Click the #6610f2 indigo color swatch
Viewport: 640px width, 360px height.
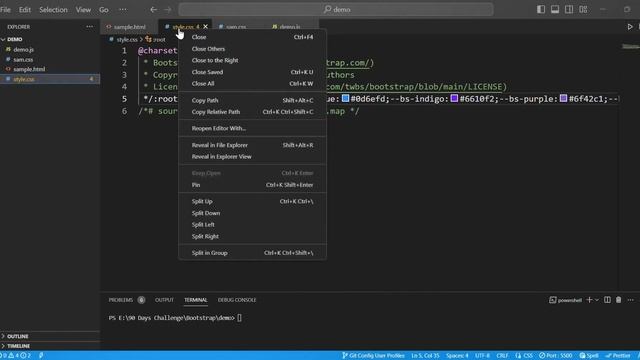coord(454,98)
